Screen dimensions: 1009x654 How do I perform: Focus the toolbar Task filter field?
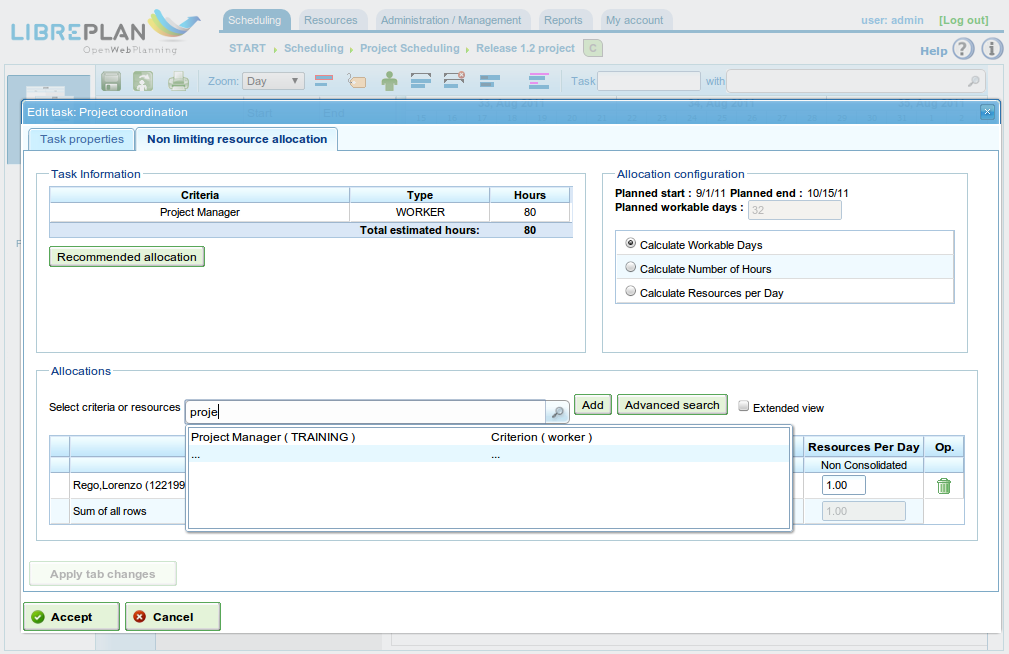(649, 81)
